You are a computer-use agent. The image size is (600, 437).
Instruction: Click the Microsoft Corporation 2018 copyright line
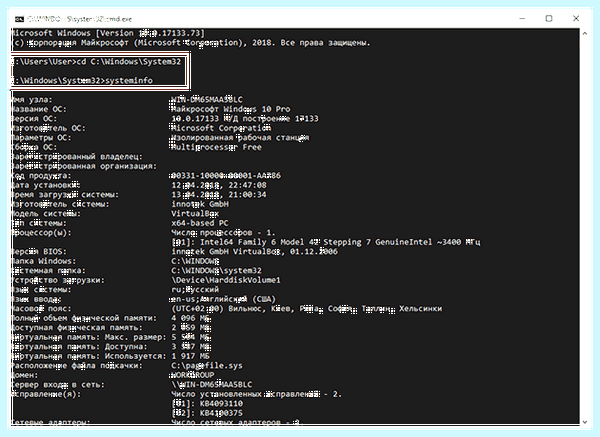click(191, 42)
